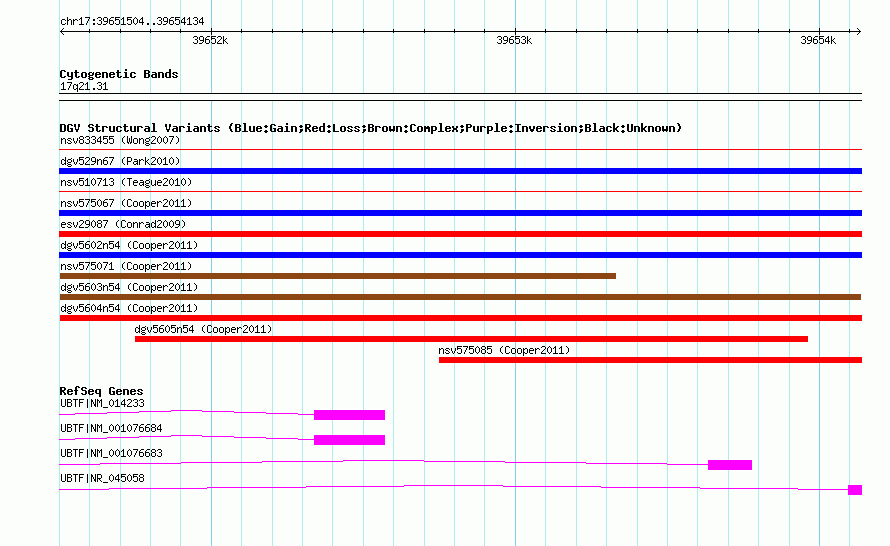This screenshot has height=546, width=890.
Task: Click the UBTF|NM_001076683 gene label
Action: click(111, 453)
